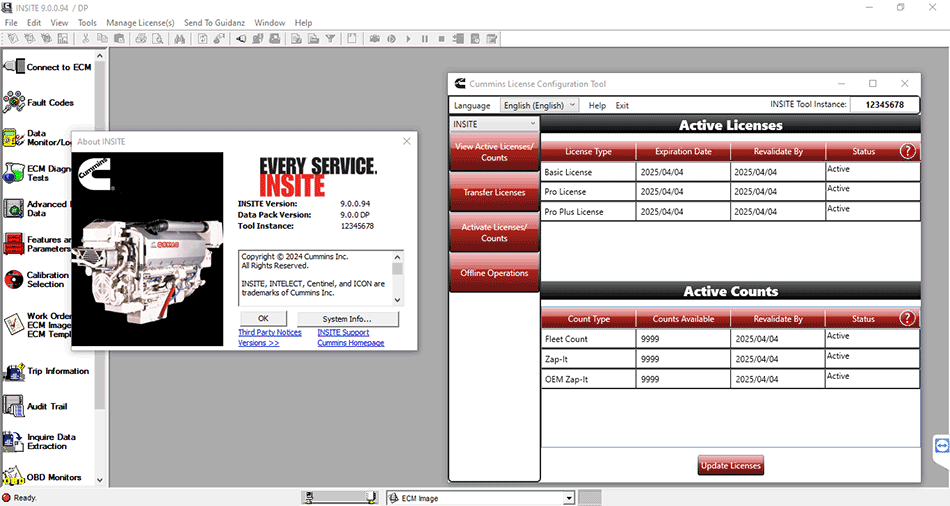Open Data Monitor/Logger from sidebar
950x506 pixels.
pos(36,138)
